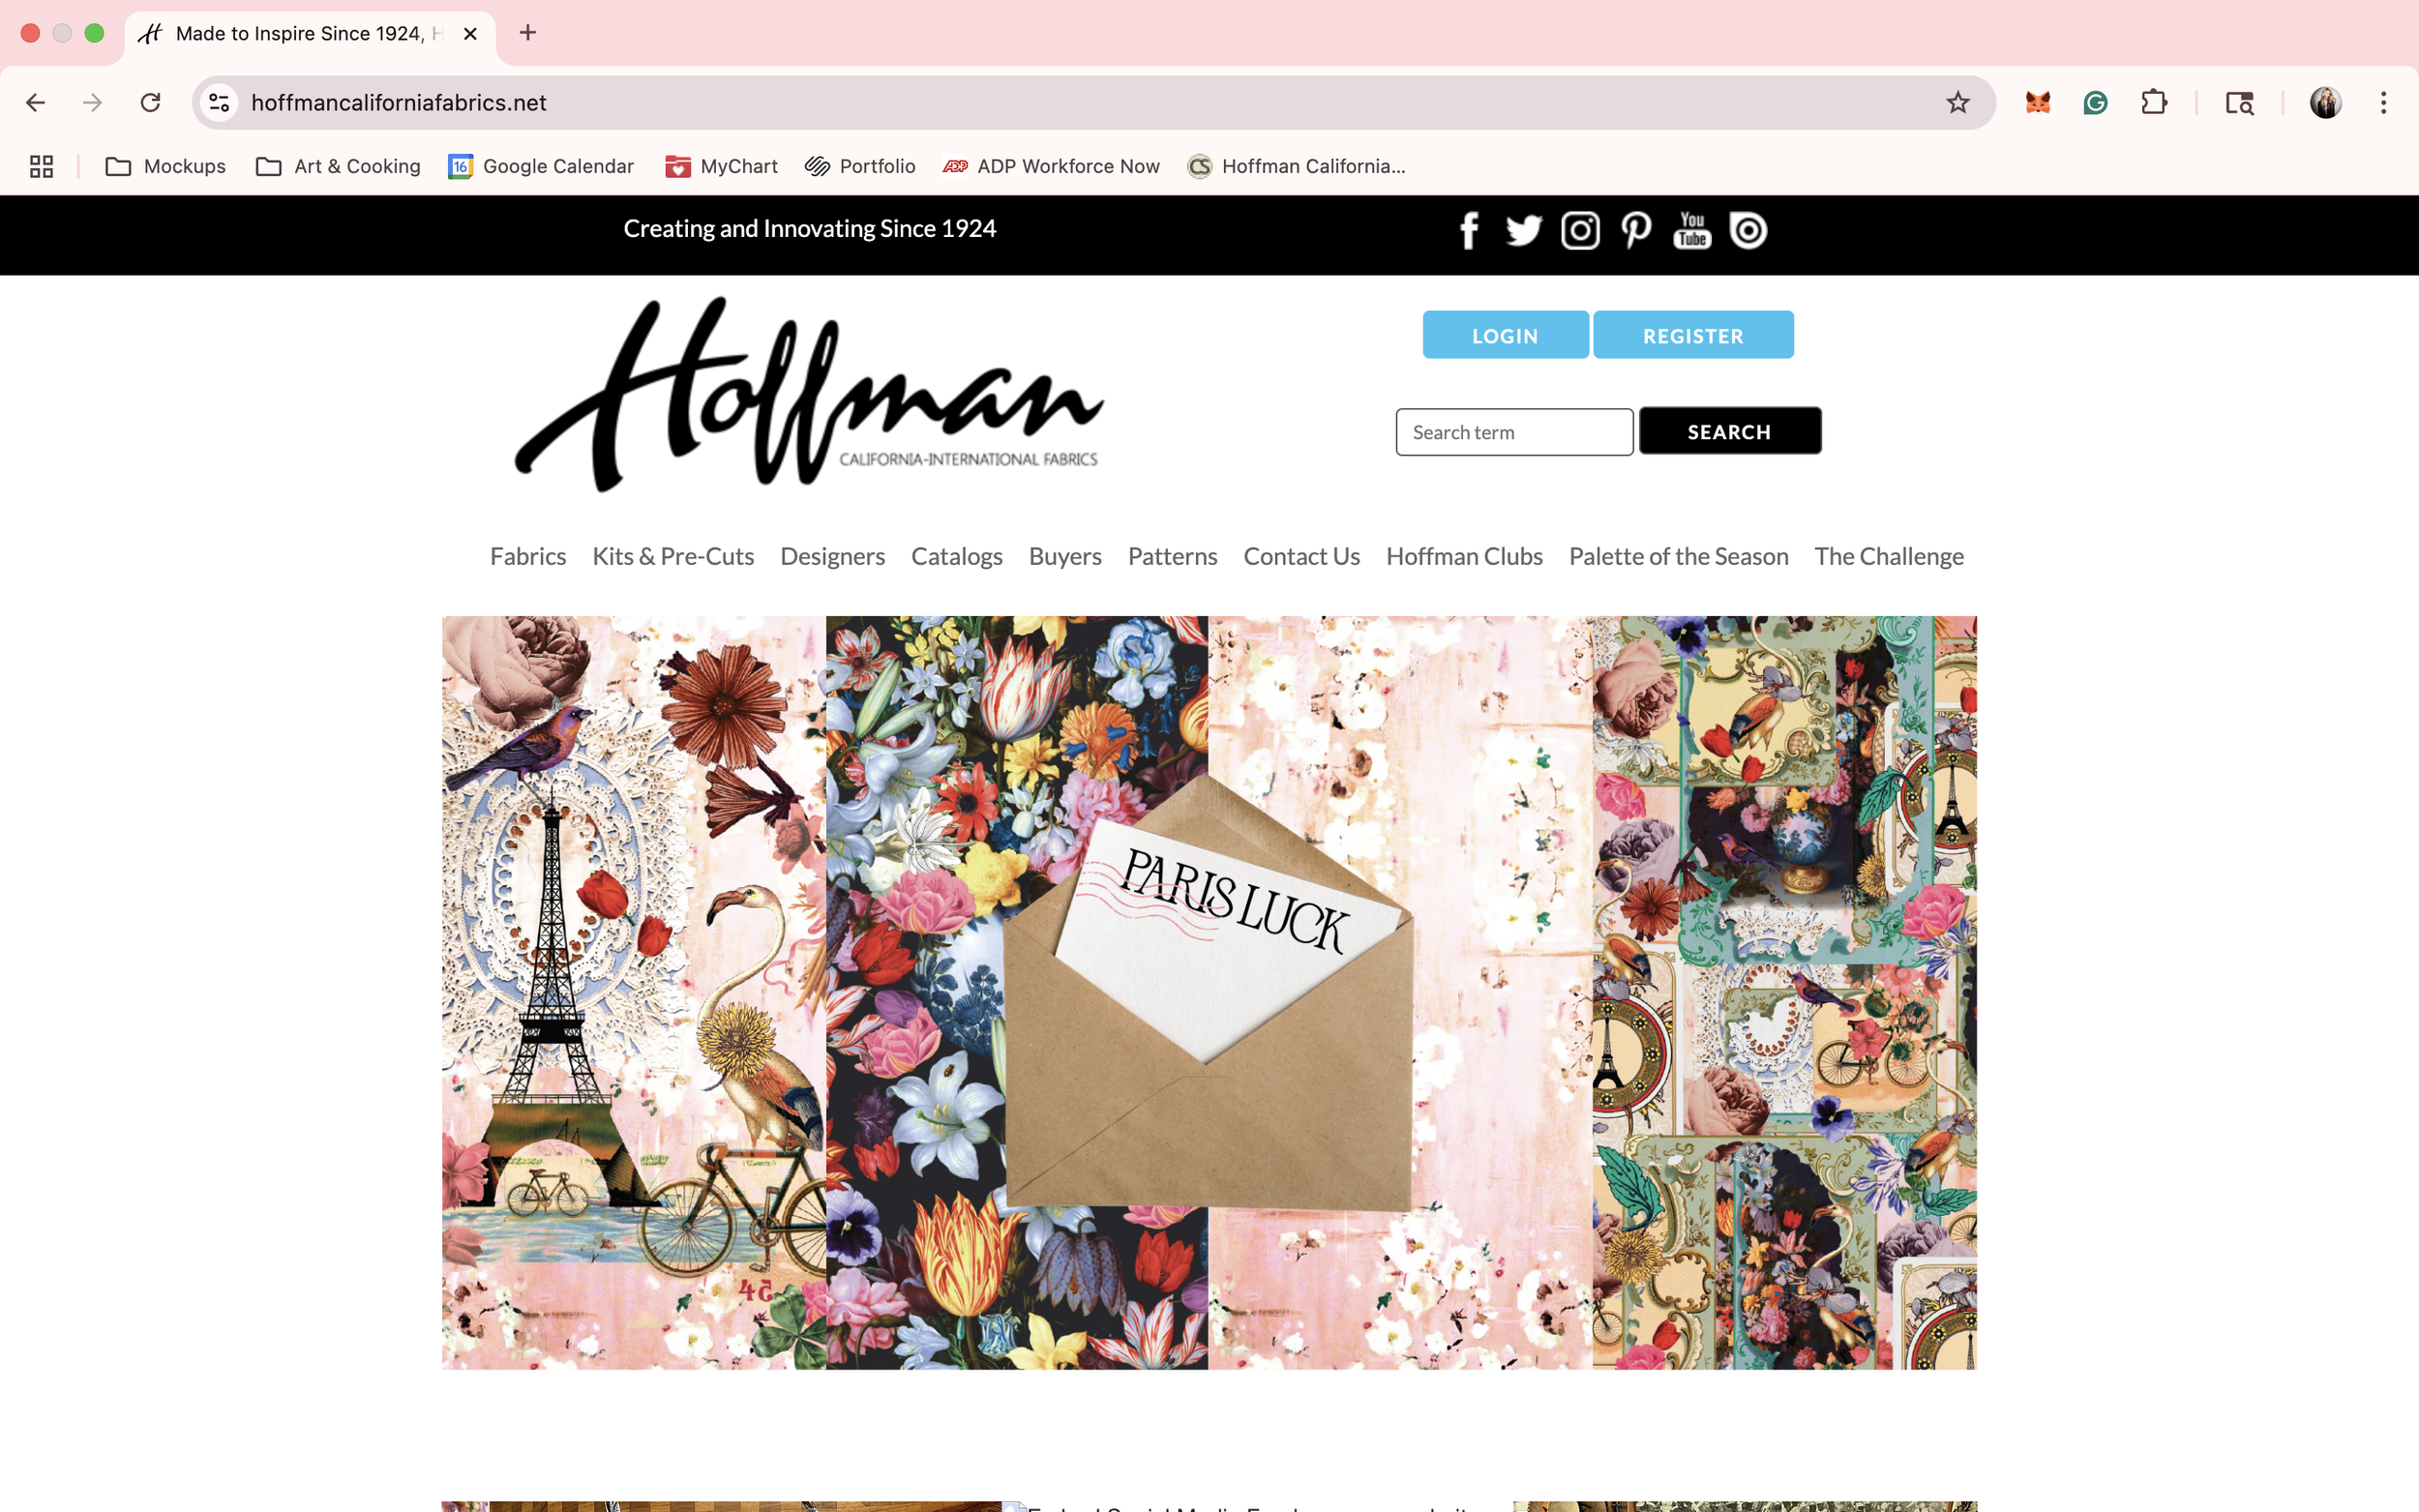Bookmark page with star icon

(1957, 103)
